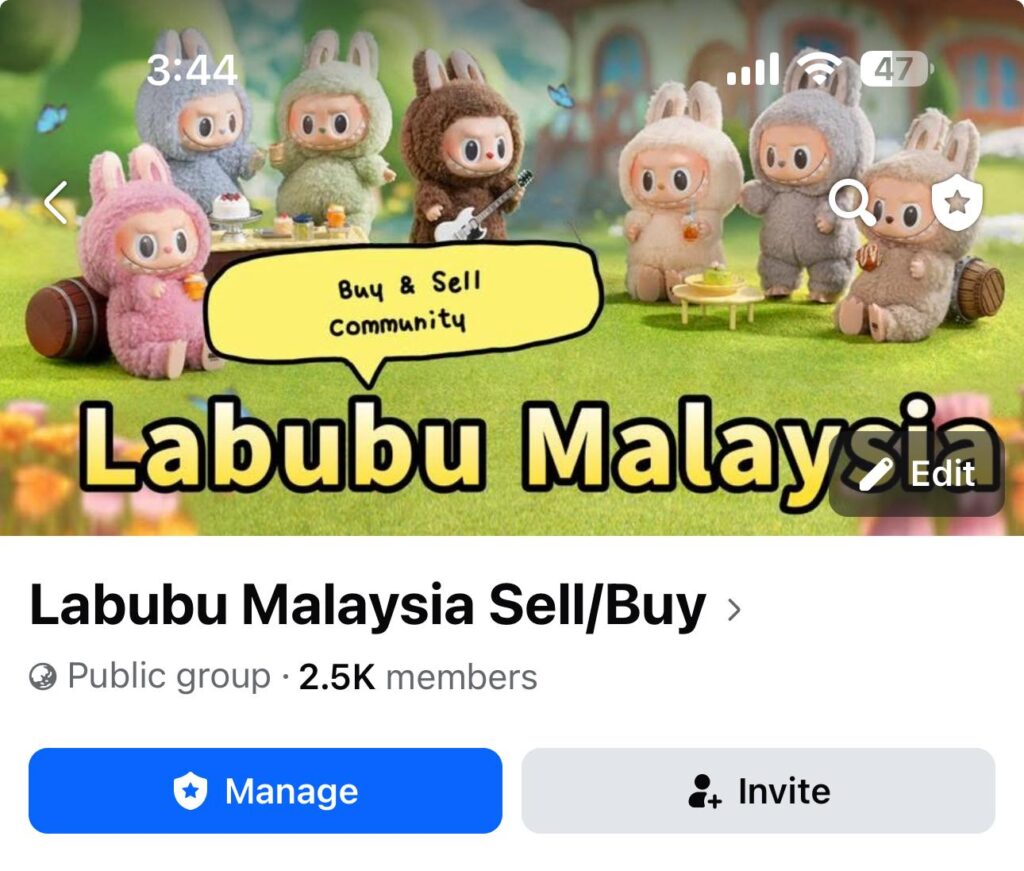1024x871 pixels.
Task: Tap the pencil icon on Edit
Action: pos(876,474)
